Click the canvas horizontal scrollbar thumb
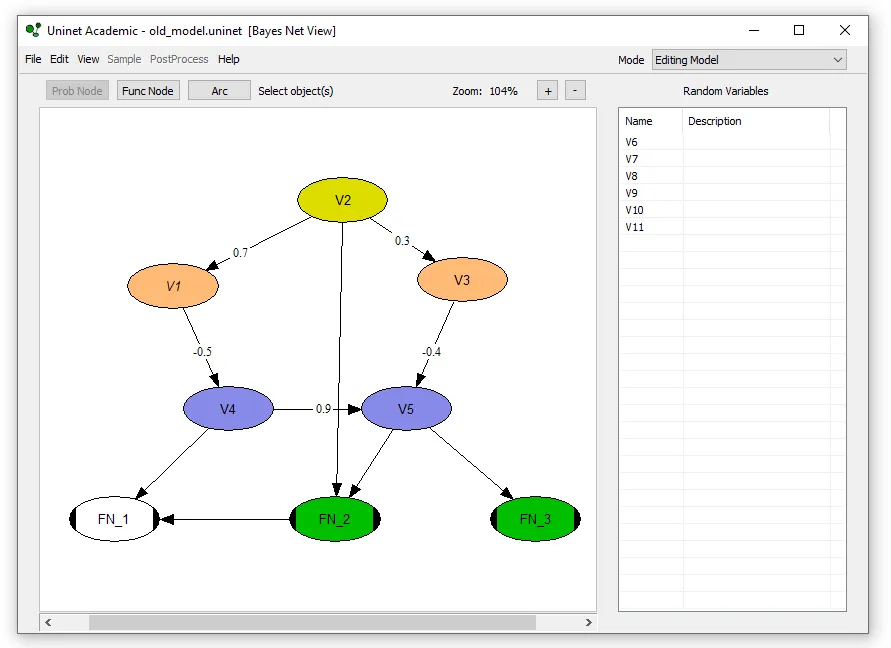The width and height of the screenshot is (891, 648). click(x=313, y=622)
